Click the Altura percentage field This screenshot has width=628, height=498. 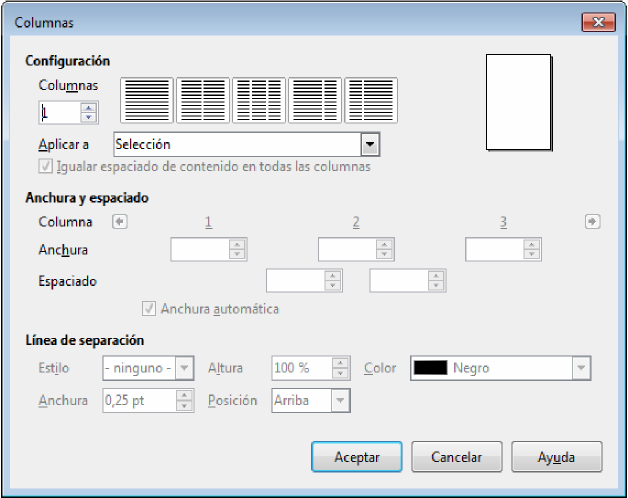[302, 368]
